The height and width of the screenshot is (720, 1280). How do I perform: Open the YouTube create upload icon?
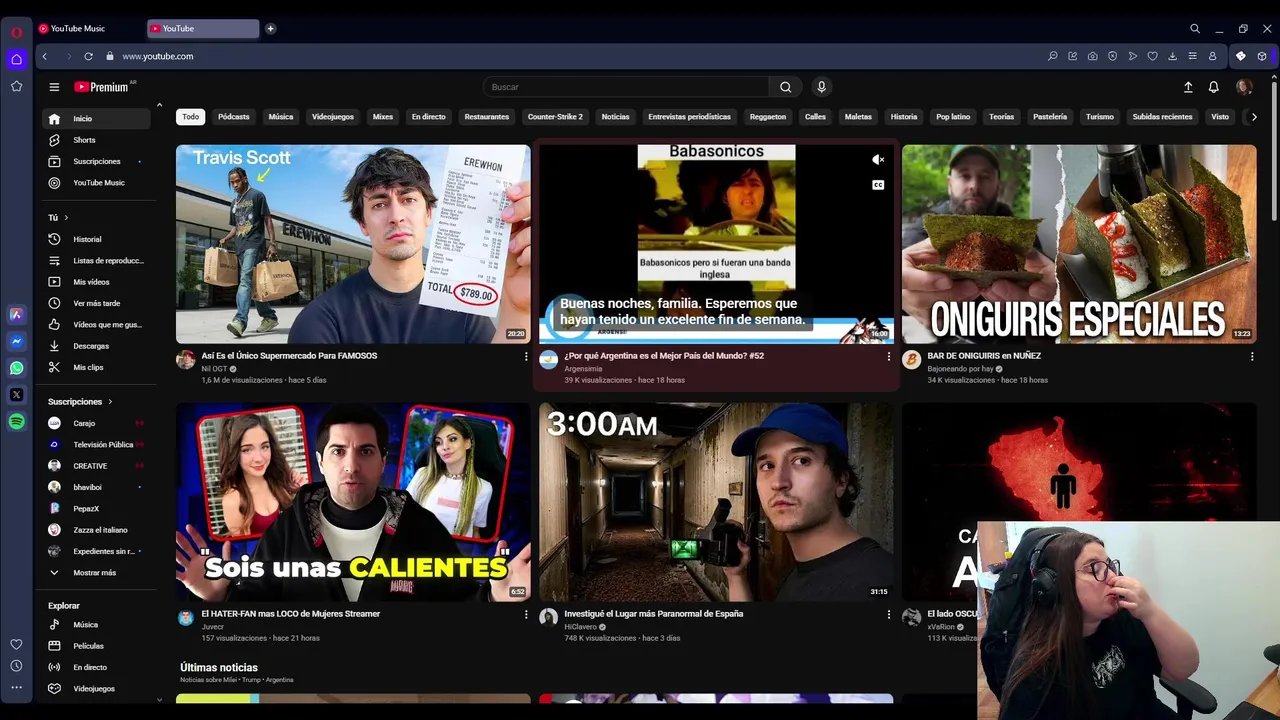click(1188, 87)
